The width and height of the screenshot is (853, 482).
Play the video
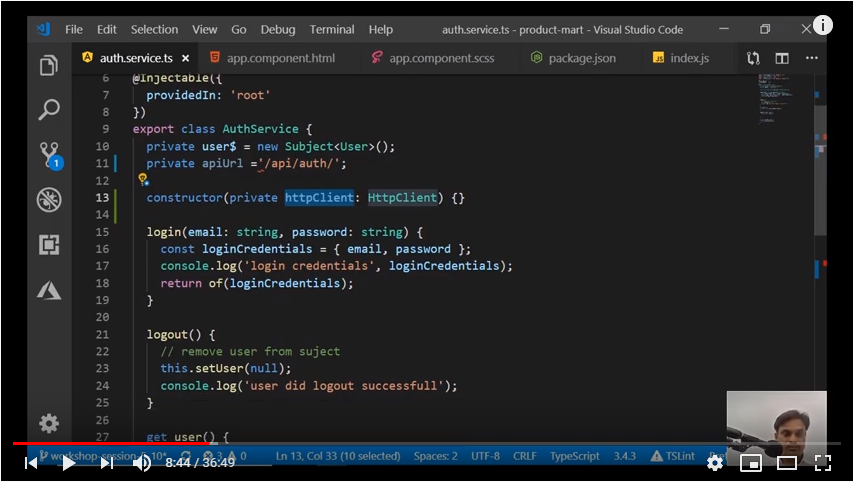pyautogui.click(x=69, y=463)
